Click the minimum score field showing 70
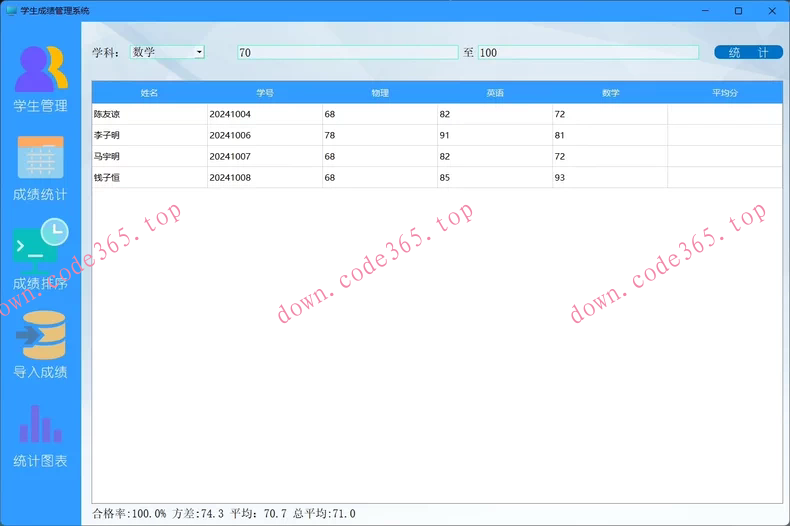The image size is (790, 526). tap(347, 52)
